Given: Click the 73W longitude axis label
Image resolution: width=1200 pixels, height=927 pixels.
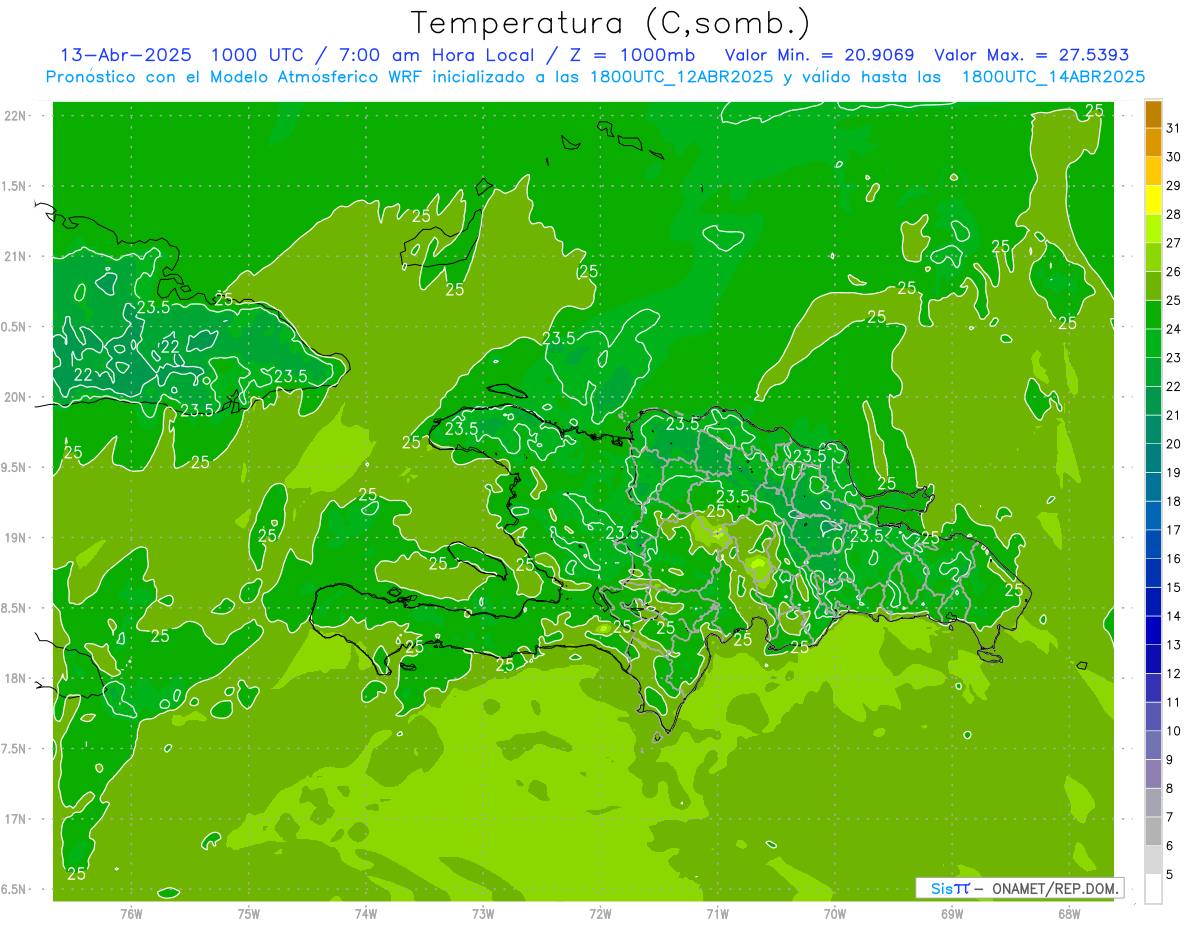Looking at the screenshot, I should point(483,914).
